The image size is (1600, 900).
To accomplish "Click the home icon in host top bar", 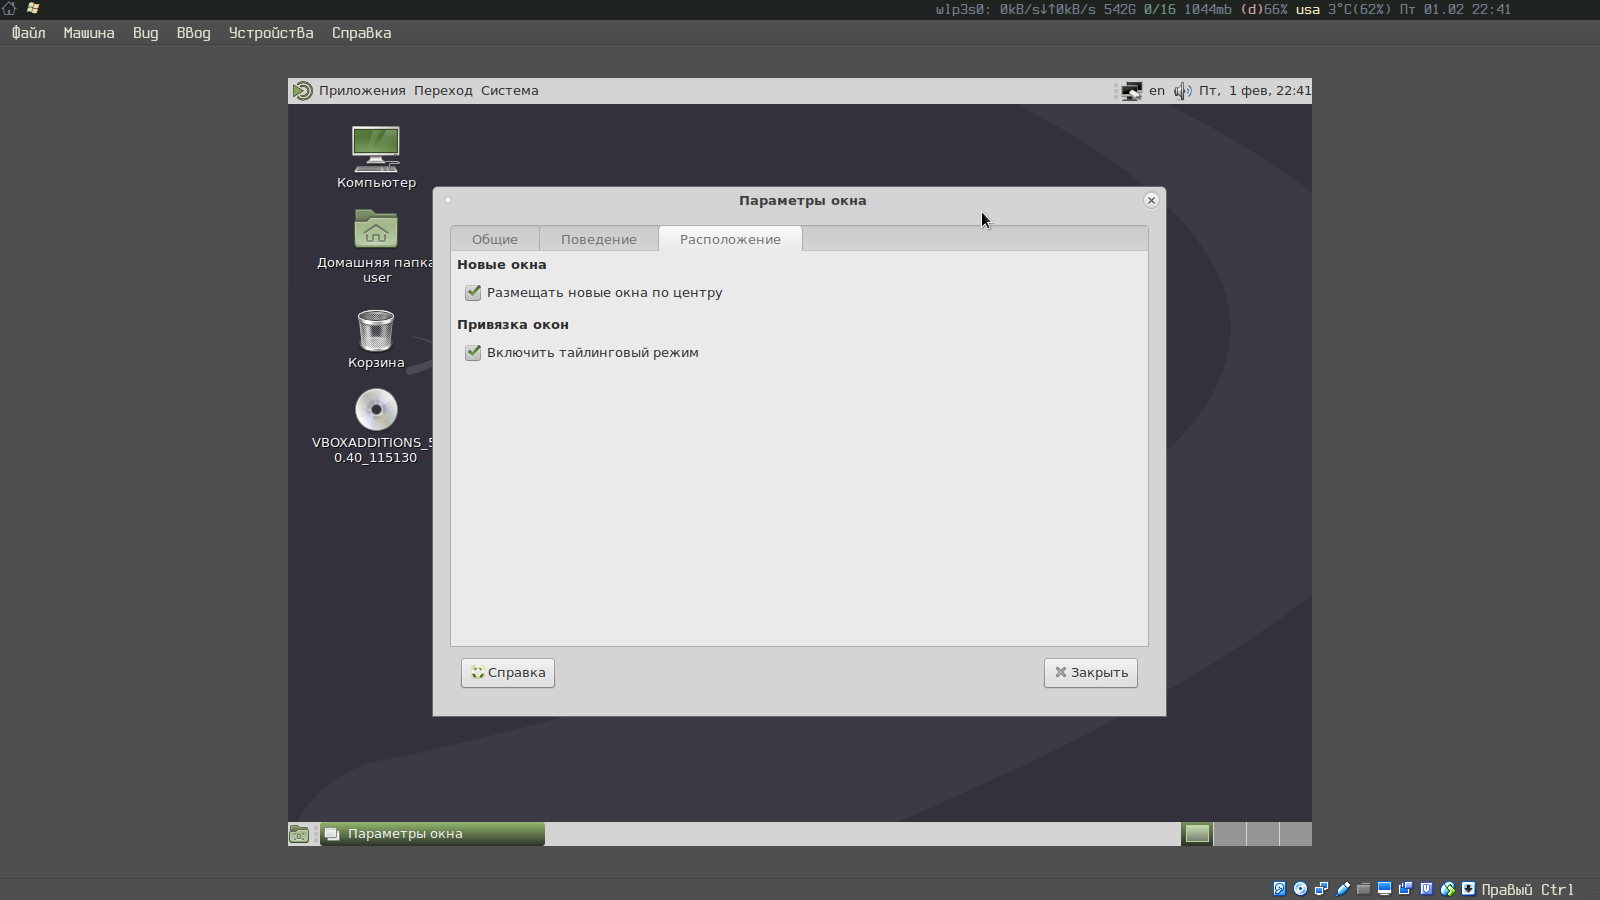I will pyautogui.click(x=9, y=8).
